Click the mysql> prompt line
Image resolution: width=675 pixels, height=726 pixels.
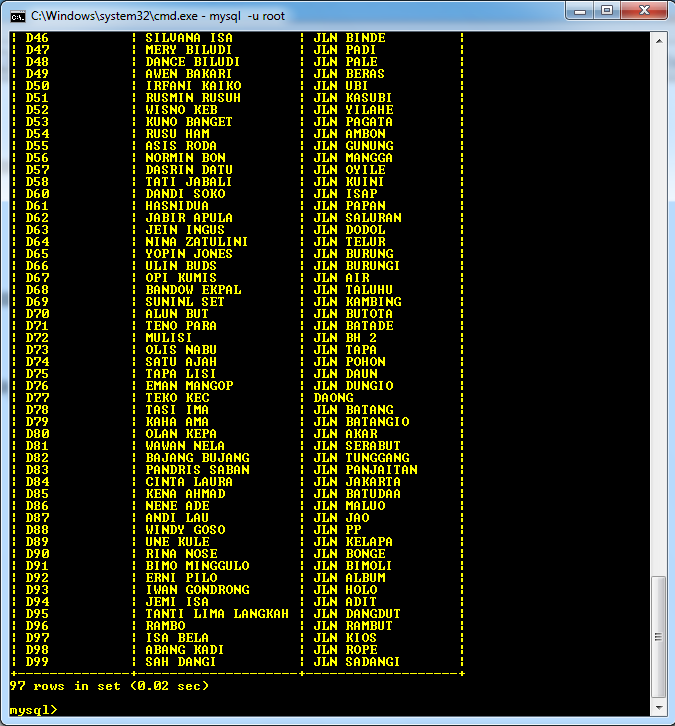33,710
